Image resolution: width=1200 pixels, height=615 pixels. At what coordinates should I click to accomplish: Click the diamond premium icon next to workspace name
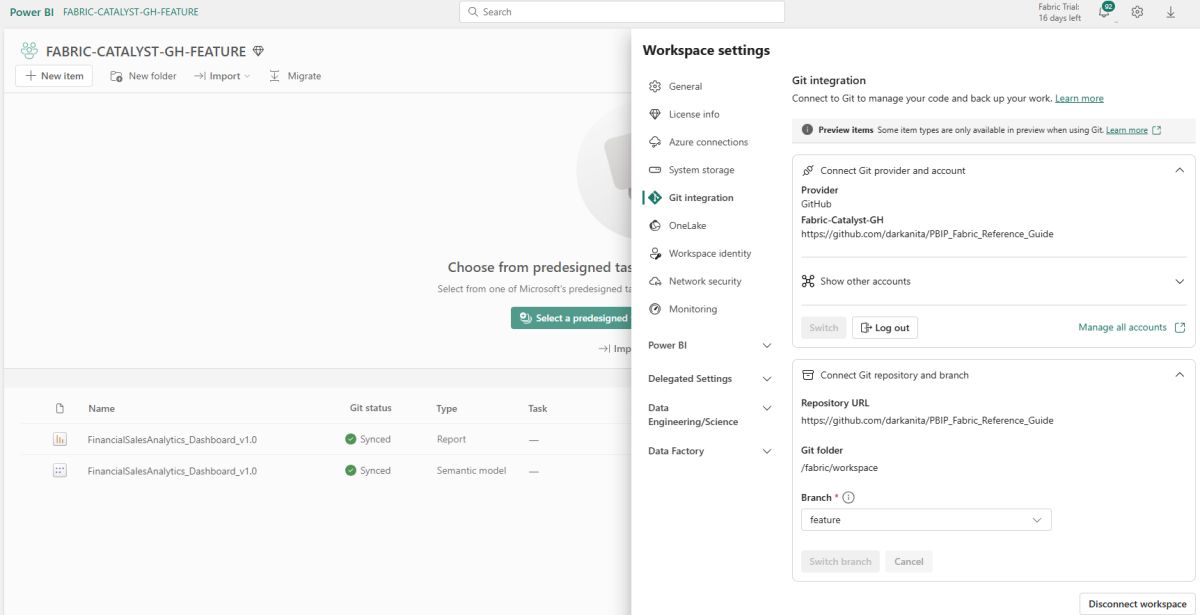click(258, 51)
